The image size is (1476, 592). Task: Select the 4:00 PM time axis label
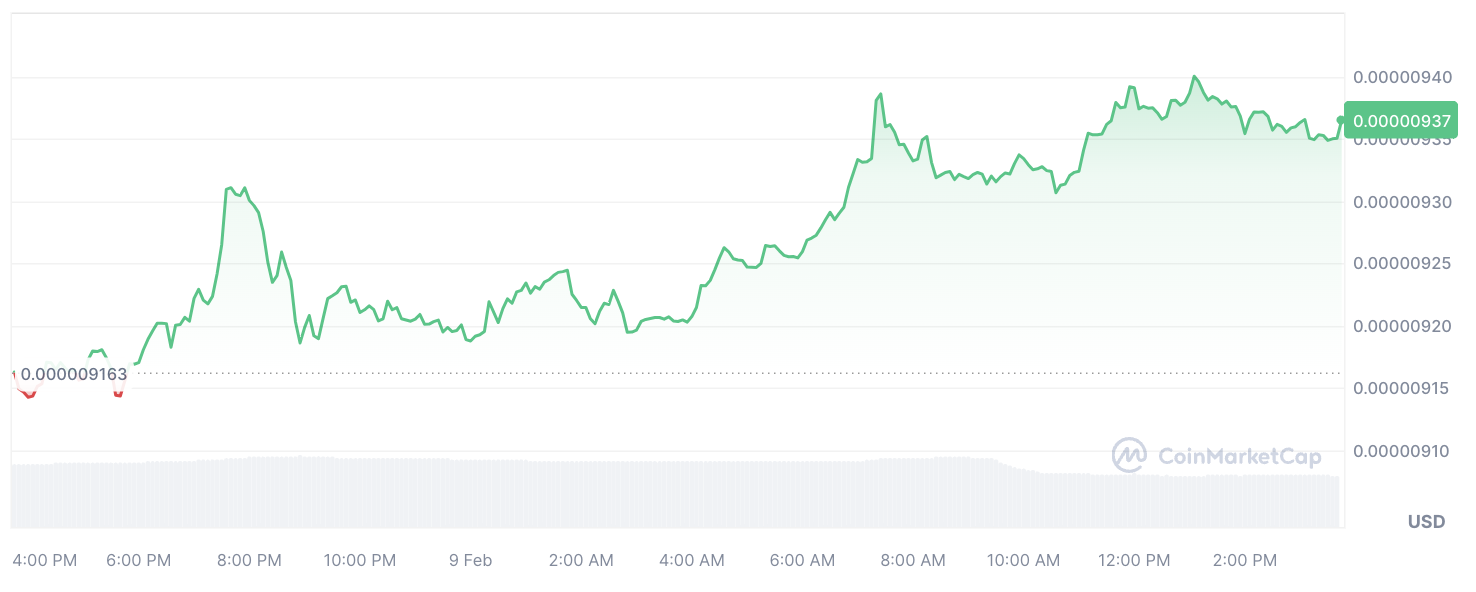pyautogui.click(x=45, y=561)
